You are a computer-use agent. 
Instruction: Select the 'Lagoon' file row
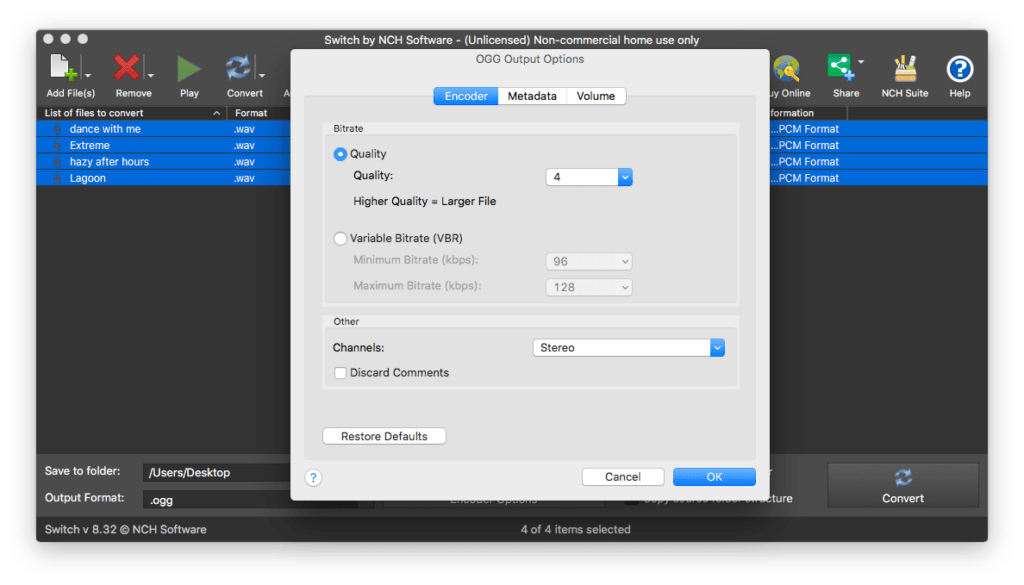click(163, 178)
